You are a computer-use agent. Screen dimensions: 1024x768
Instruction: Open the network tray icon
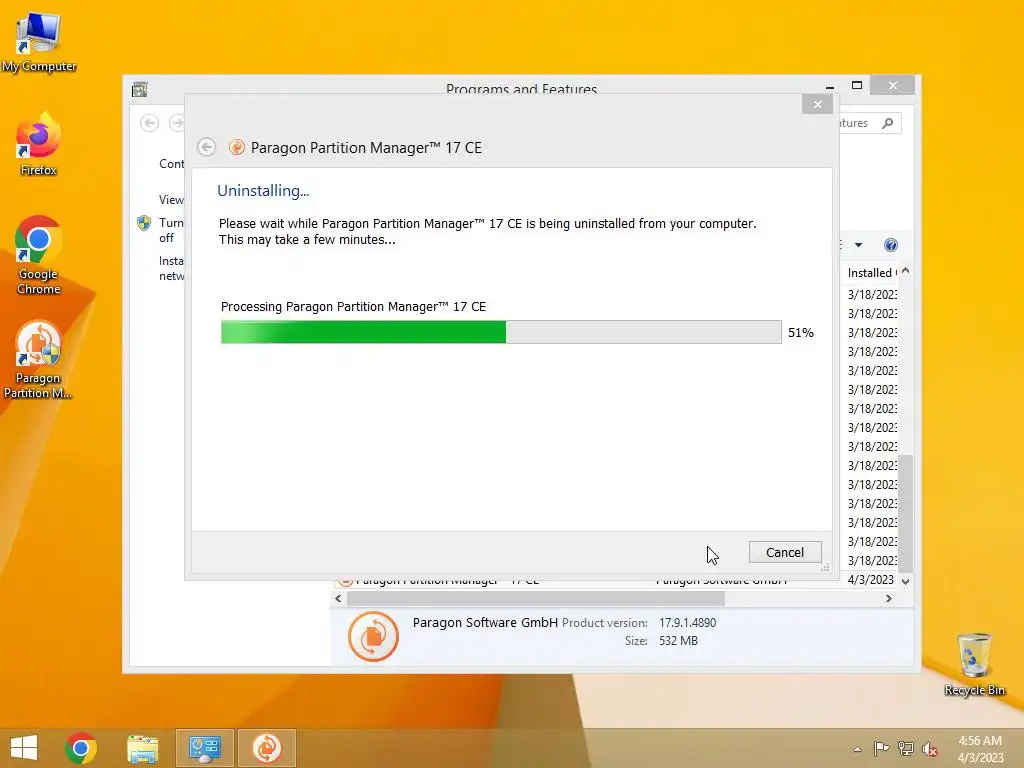[x=906, y=749]
